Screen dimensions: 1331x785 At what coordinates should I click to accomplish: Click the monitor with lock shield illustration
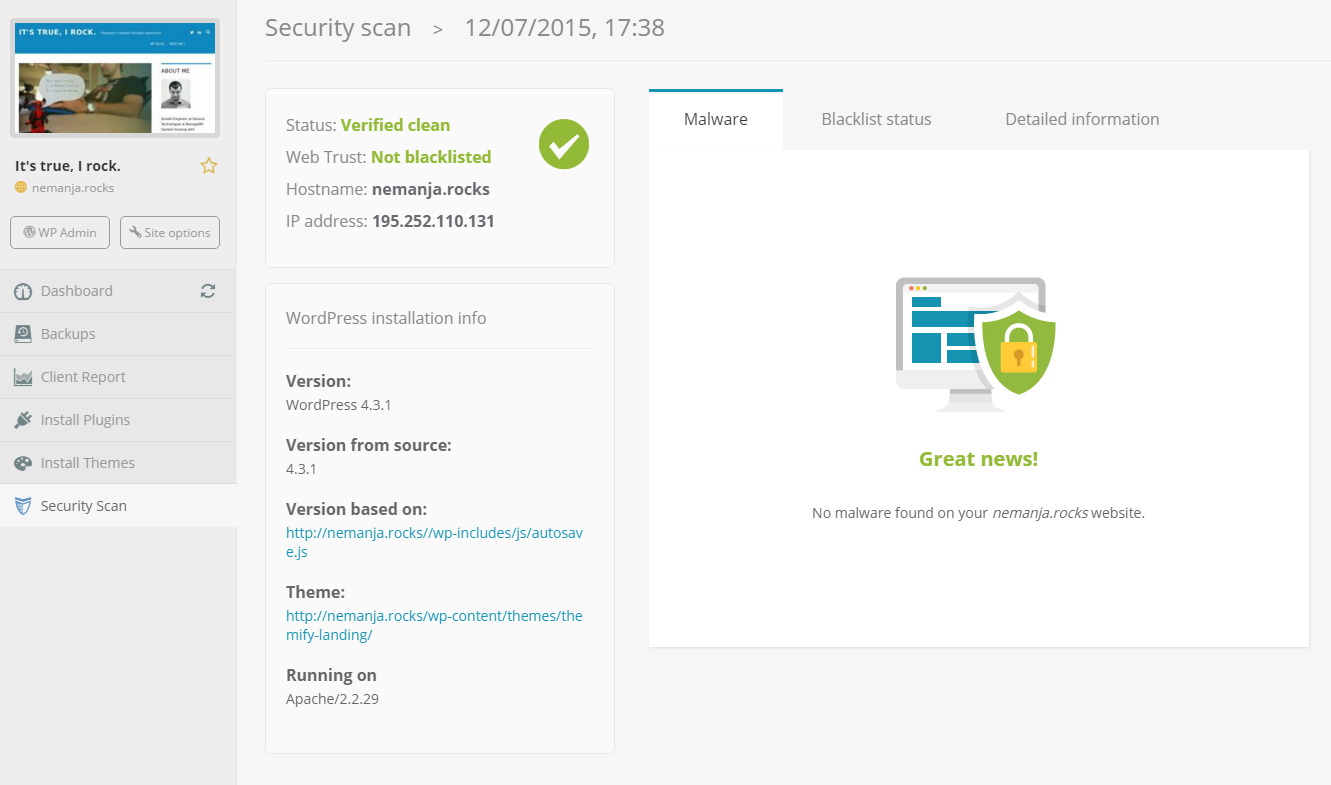(975, 343)
